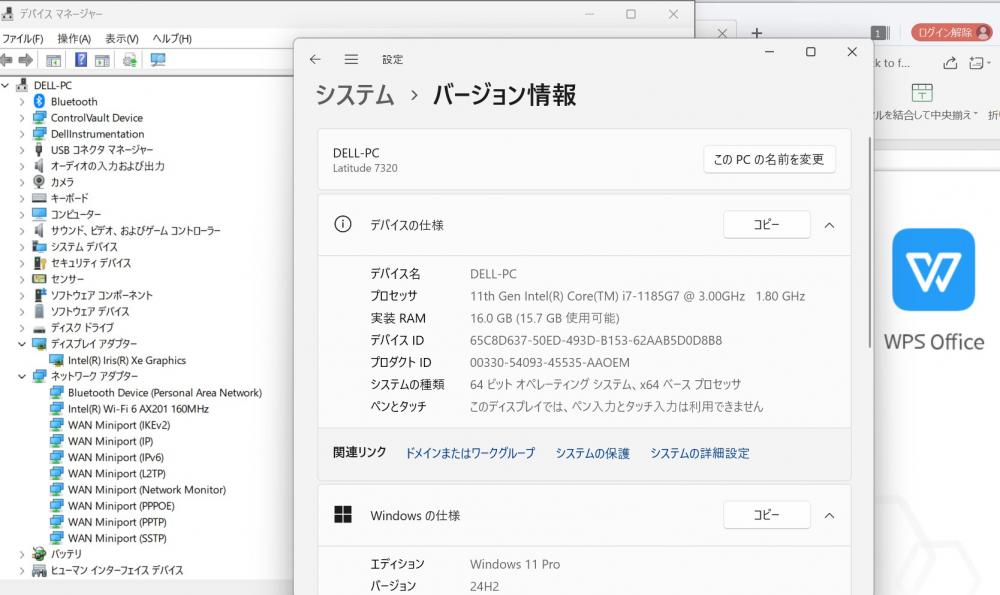Click the Settings window vertical scrollbar

[869, 242]
